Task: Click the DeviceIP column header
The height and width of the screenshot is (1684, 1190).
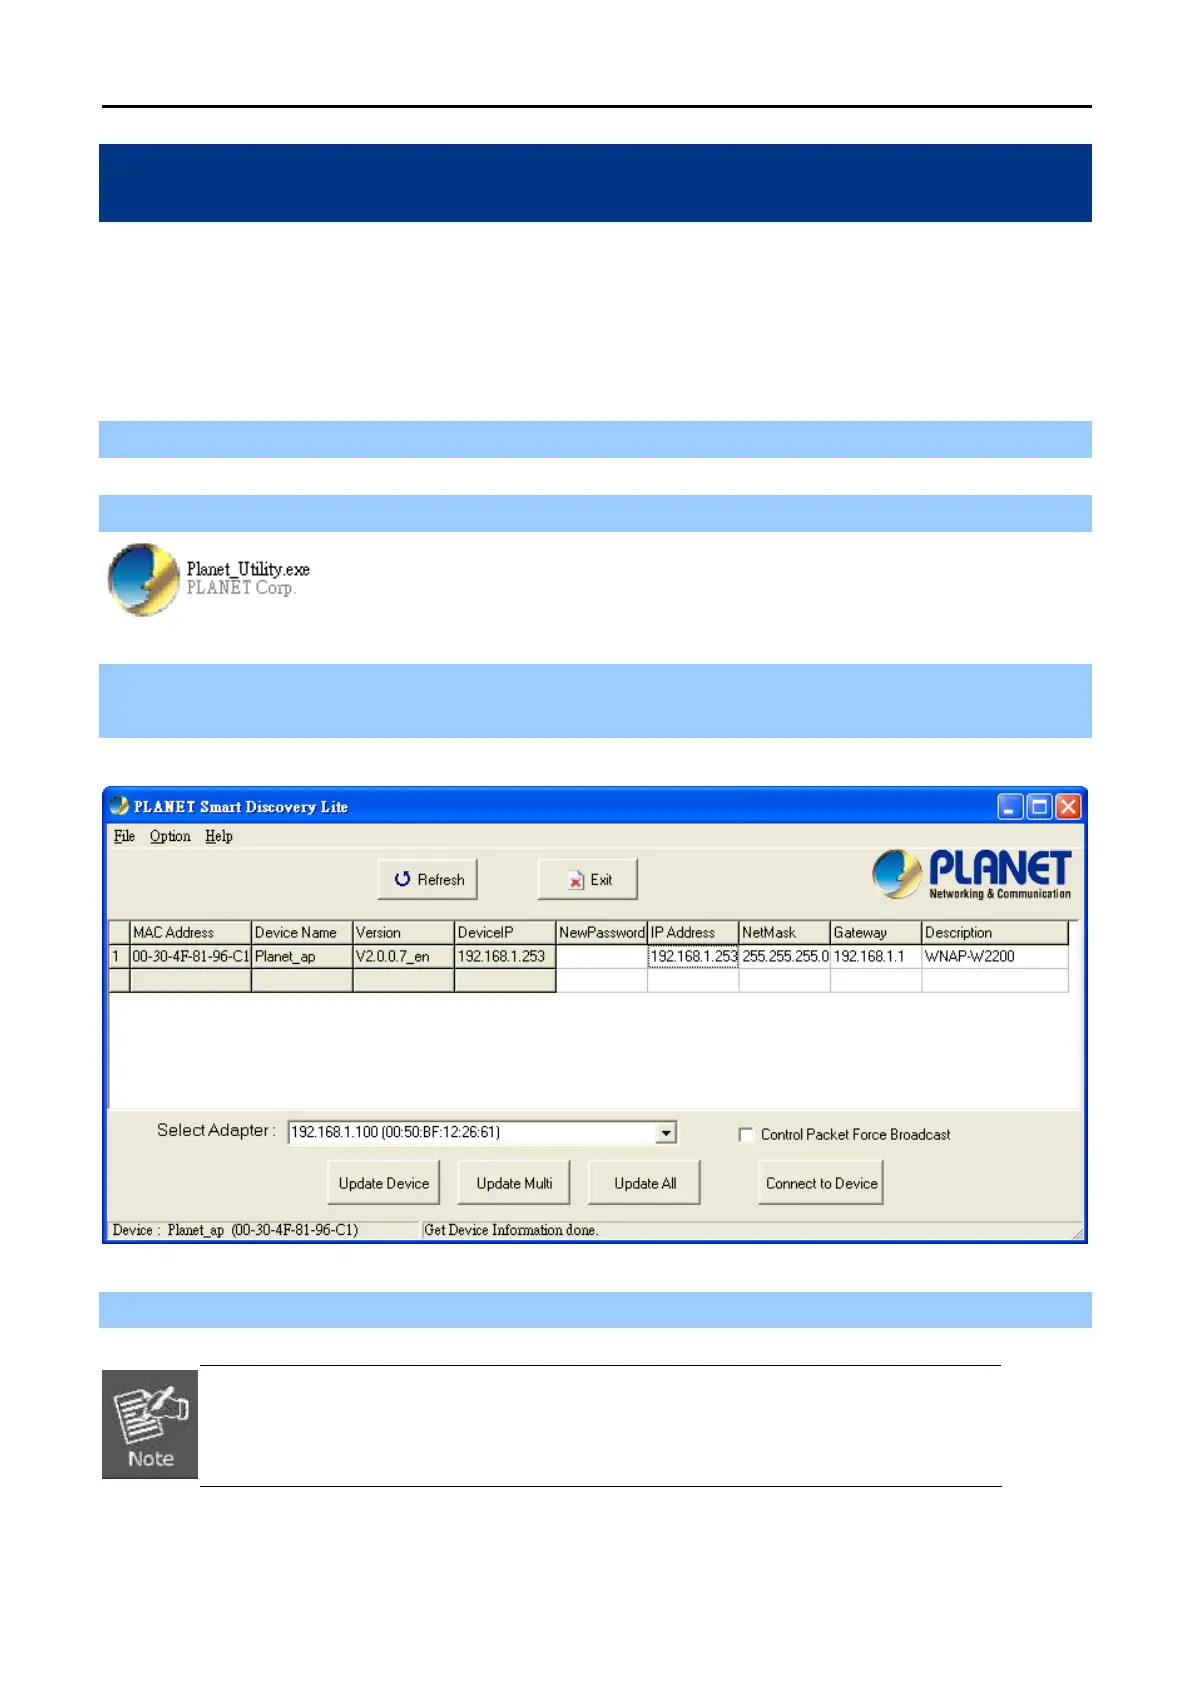Action: pos(505,932)
